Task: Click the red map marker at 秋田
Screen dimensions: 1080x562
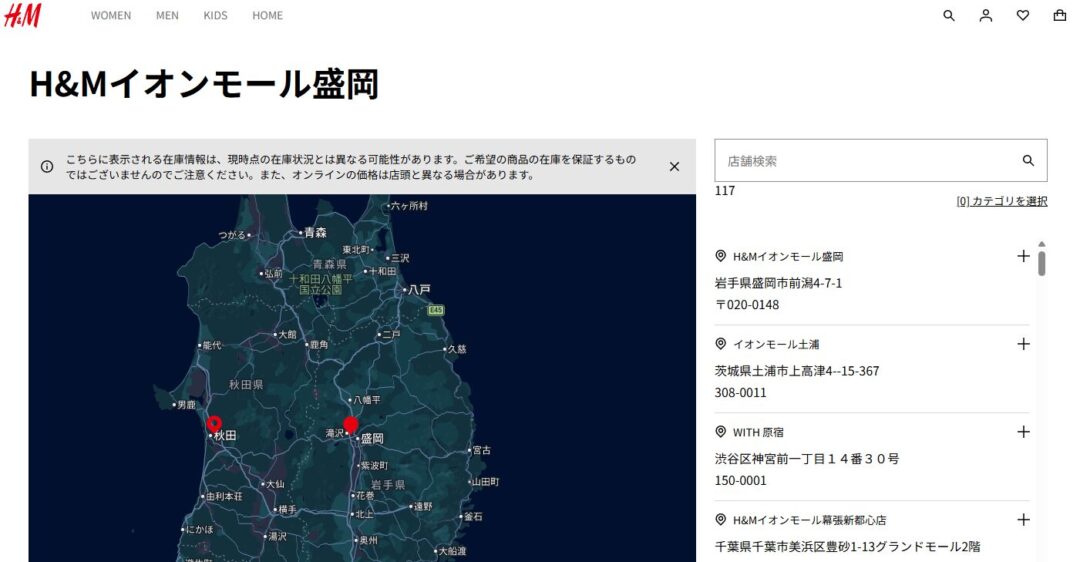Action: [213, 424]
